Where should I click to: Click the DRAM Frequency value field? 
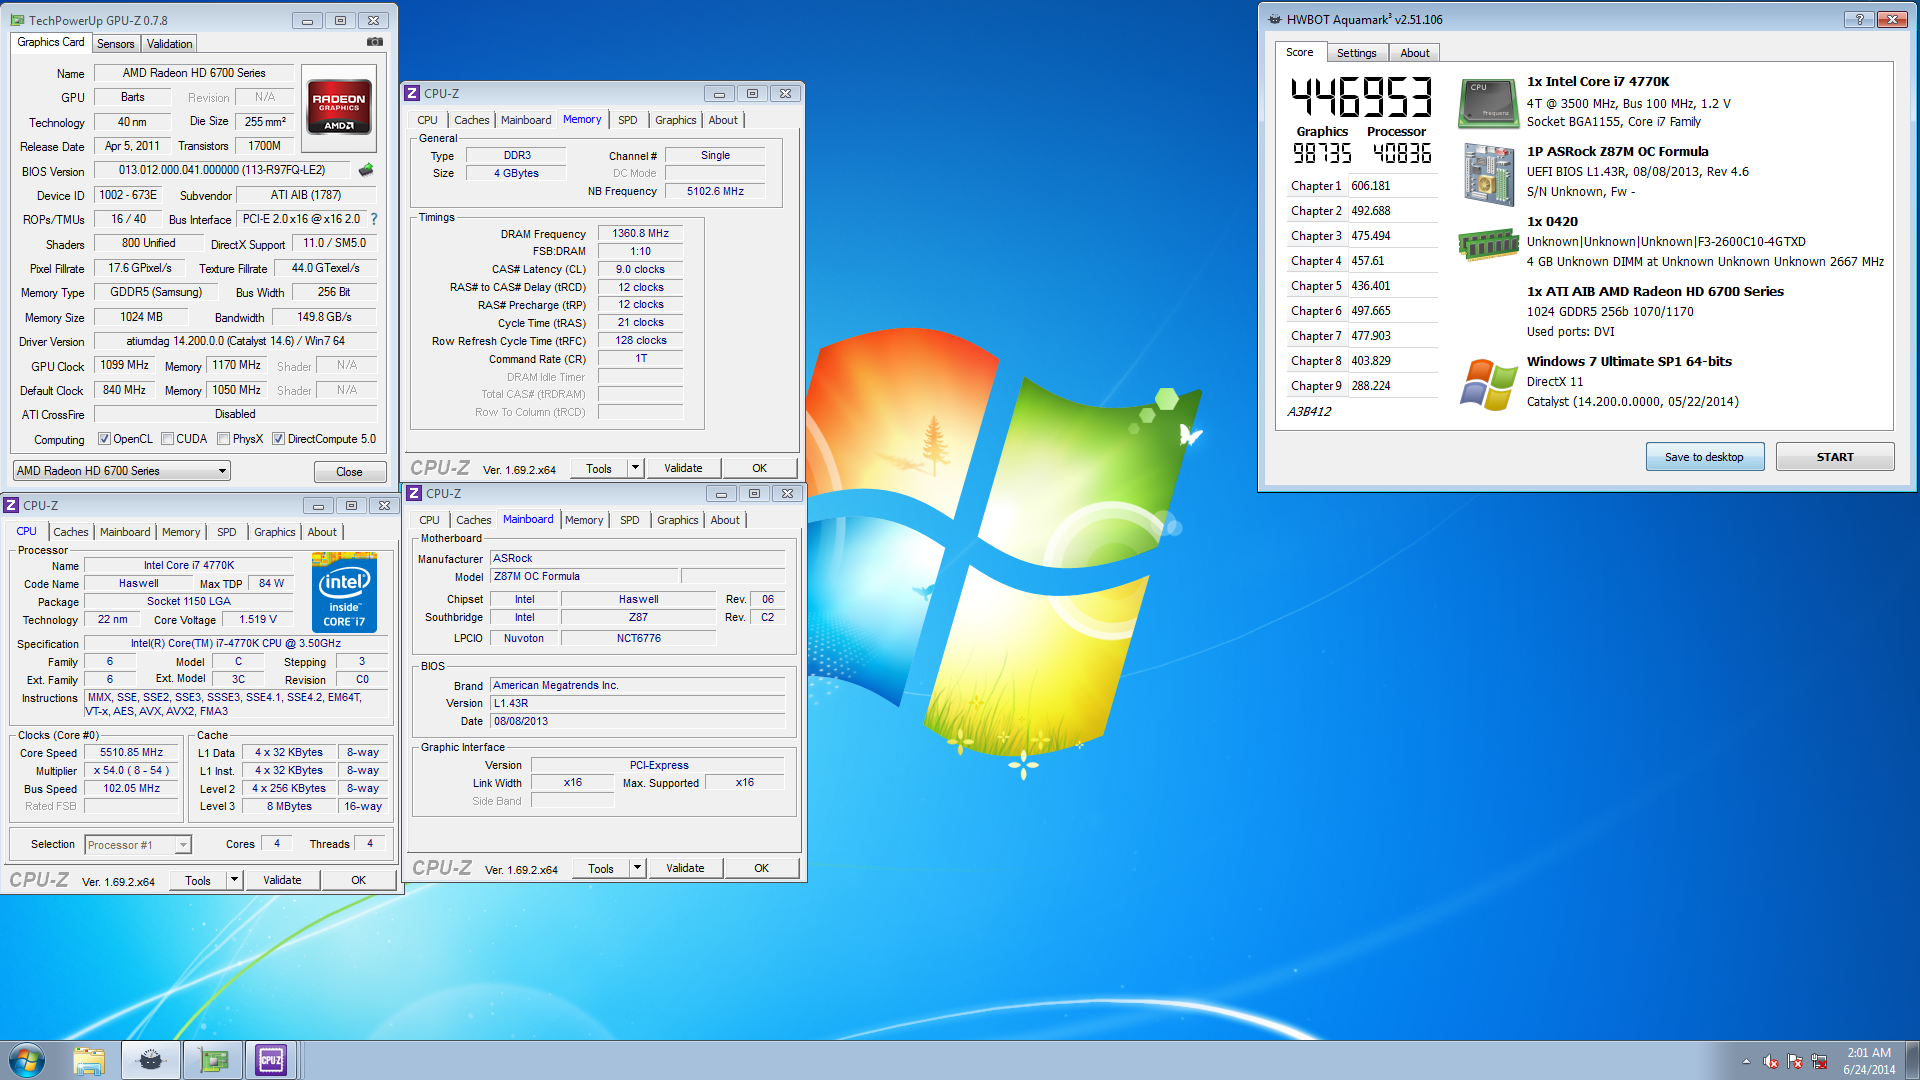(641, 234)
